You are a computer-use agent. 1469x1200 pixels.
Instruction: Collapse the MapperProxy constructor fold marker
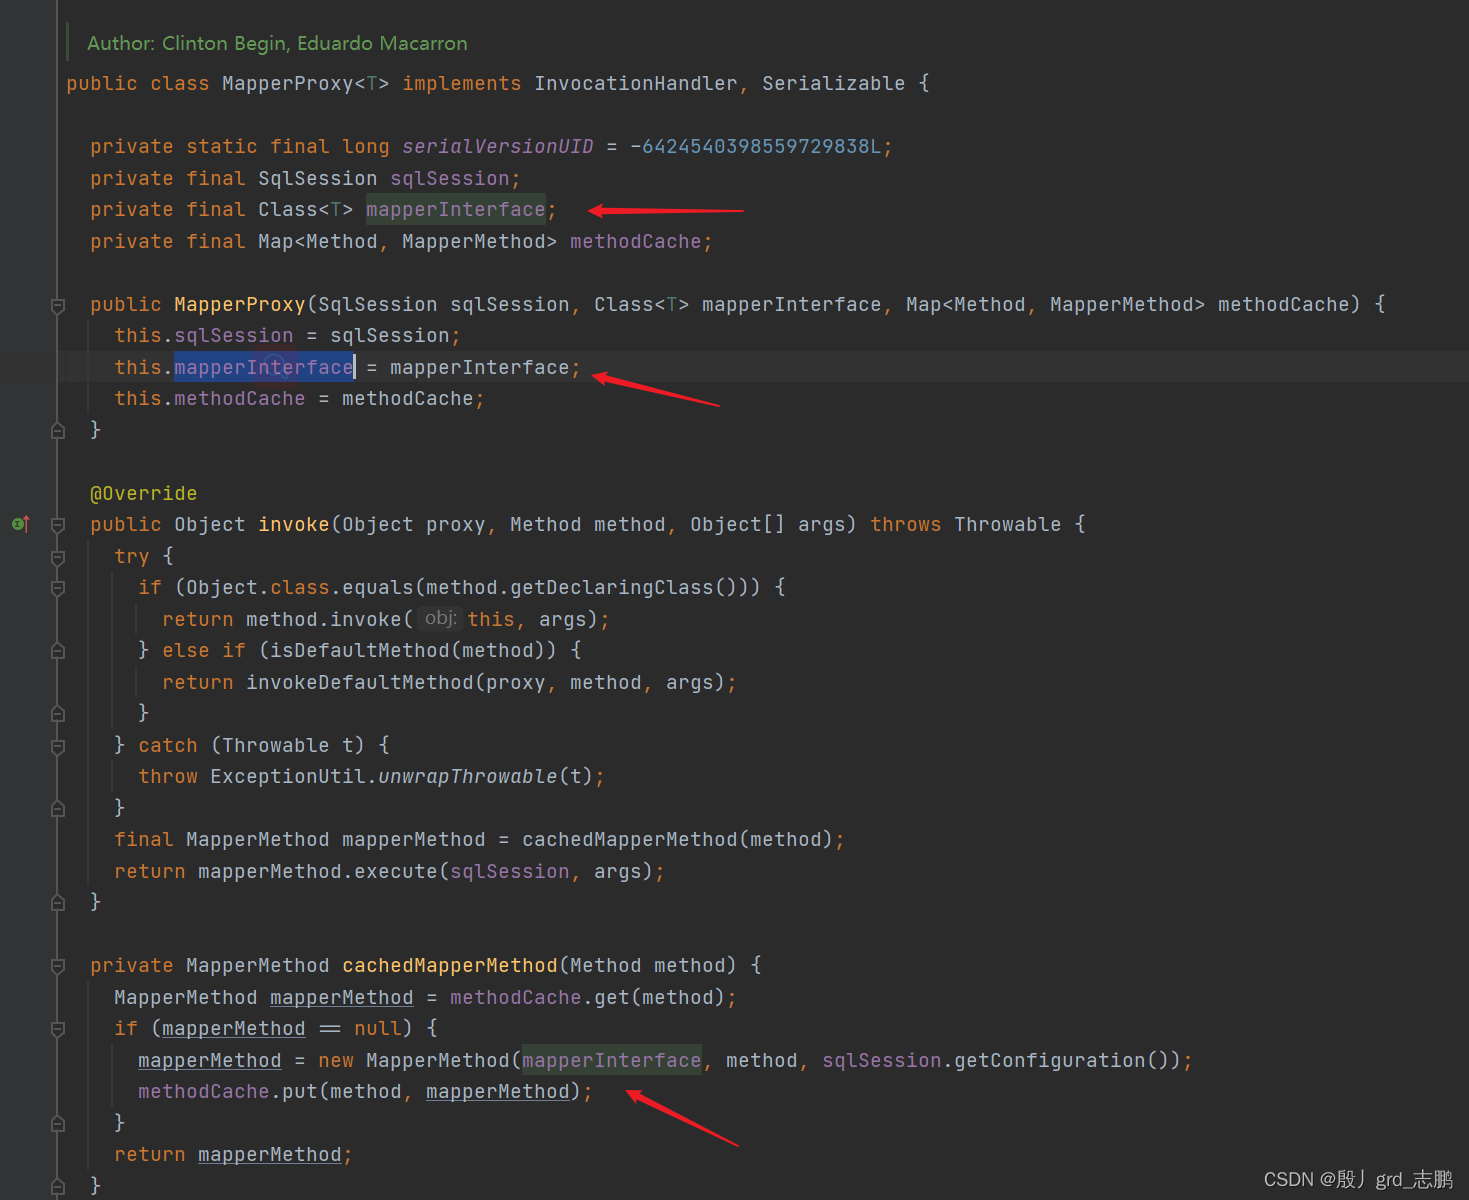(58, 305)
